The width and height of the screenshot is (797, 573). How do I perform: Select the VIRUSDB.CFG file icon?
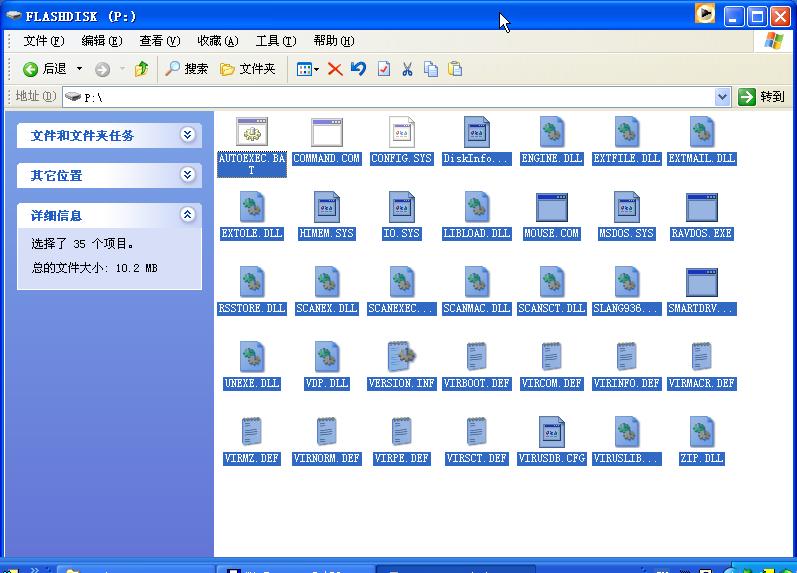click(x=551, y=431)
